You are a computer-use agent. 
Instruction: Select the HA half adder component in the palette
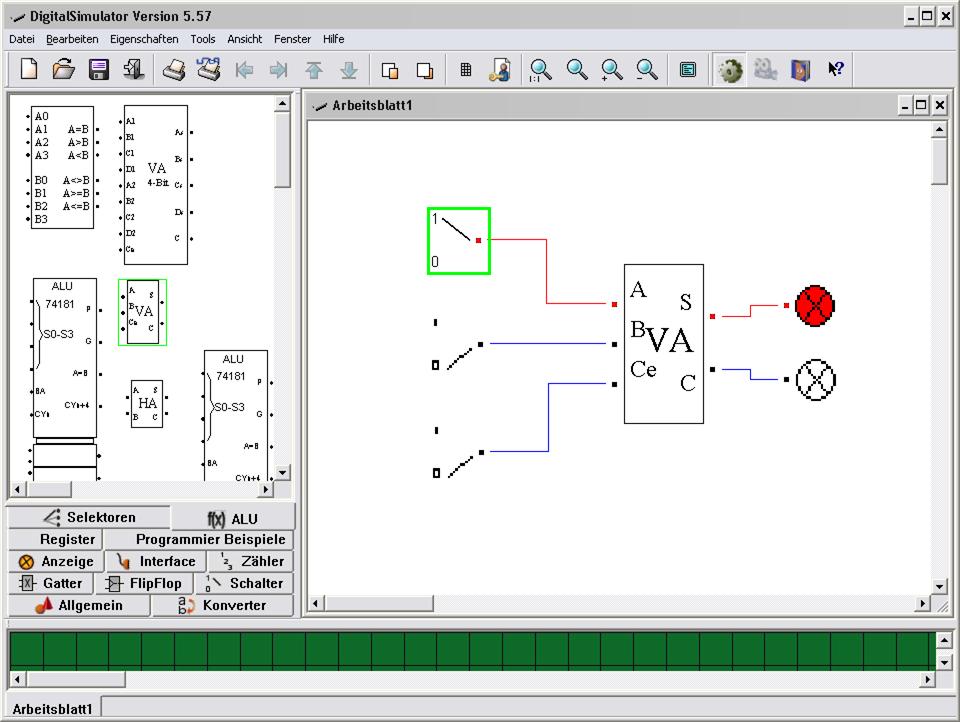coord(147,403)
